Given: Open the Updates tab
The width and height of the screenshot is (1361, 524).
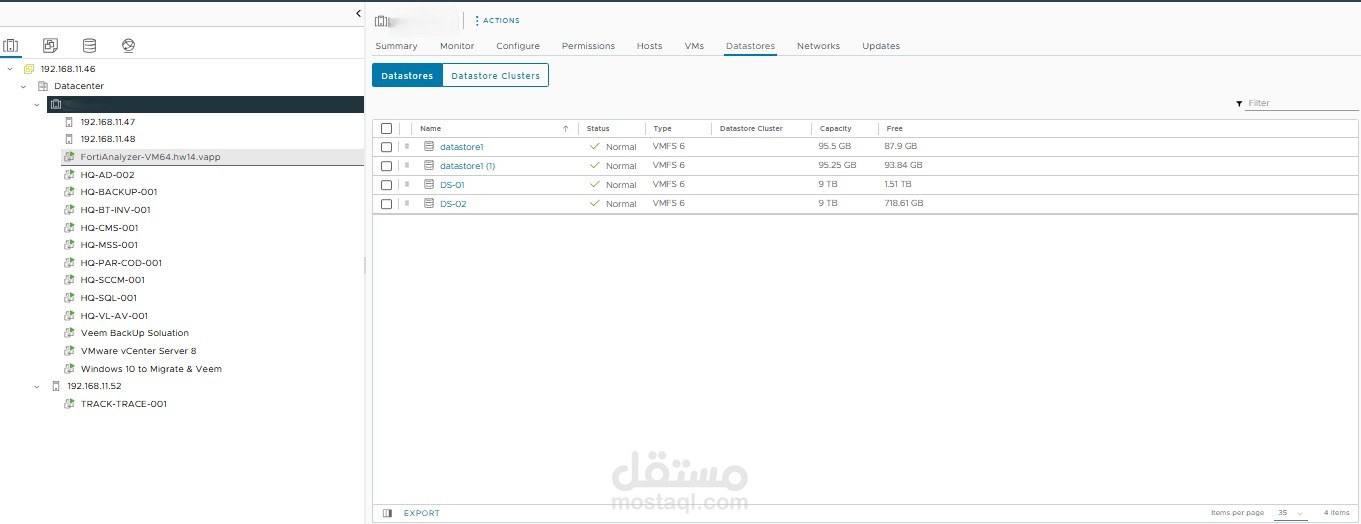Looking at the screenshot, I should click(x=881, y=46).
